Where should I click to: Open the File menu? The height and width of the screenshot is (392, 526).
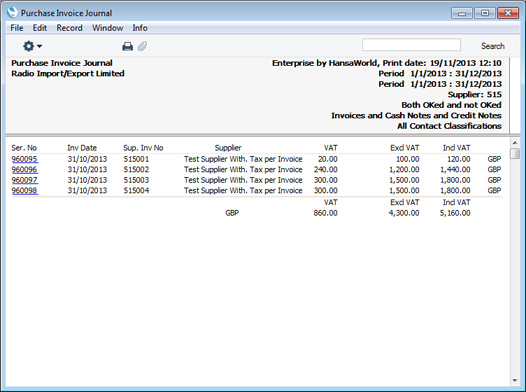[17, 28]
